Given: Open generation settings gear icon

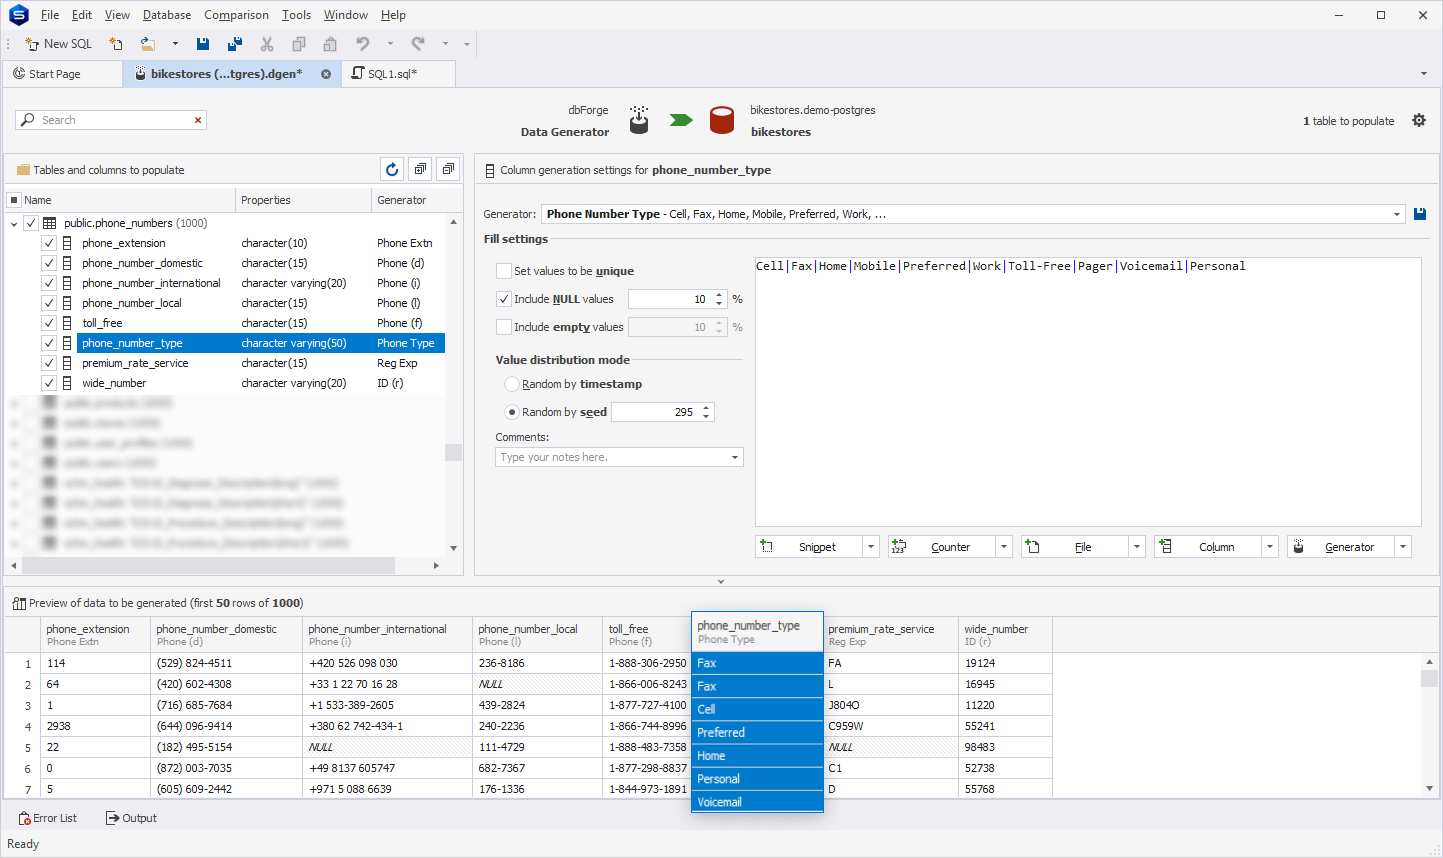Looking at the screenshot, I should 1418,120.
